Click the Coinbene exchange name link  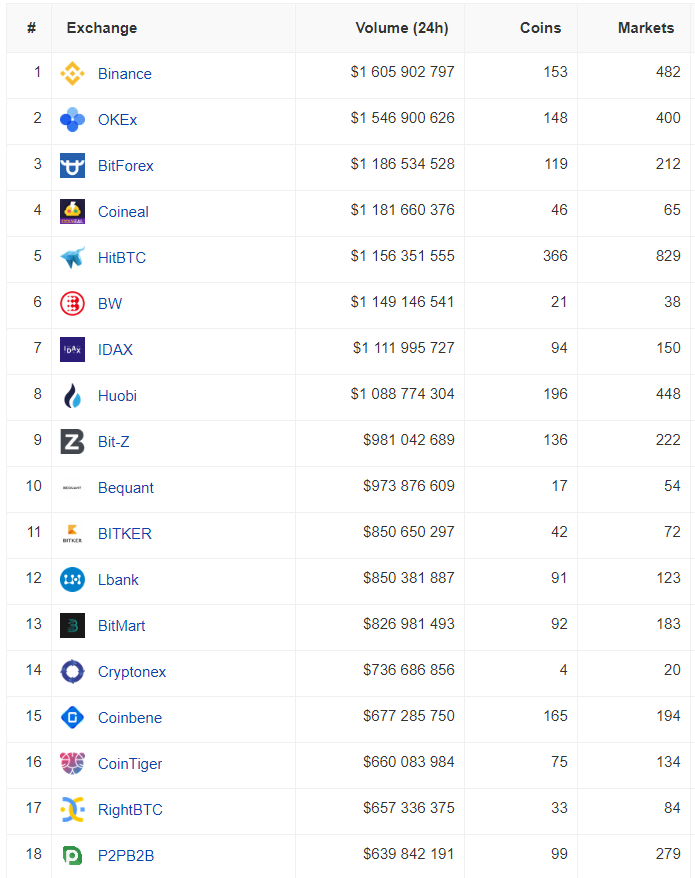pos(130,718)
